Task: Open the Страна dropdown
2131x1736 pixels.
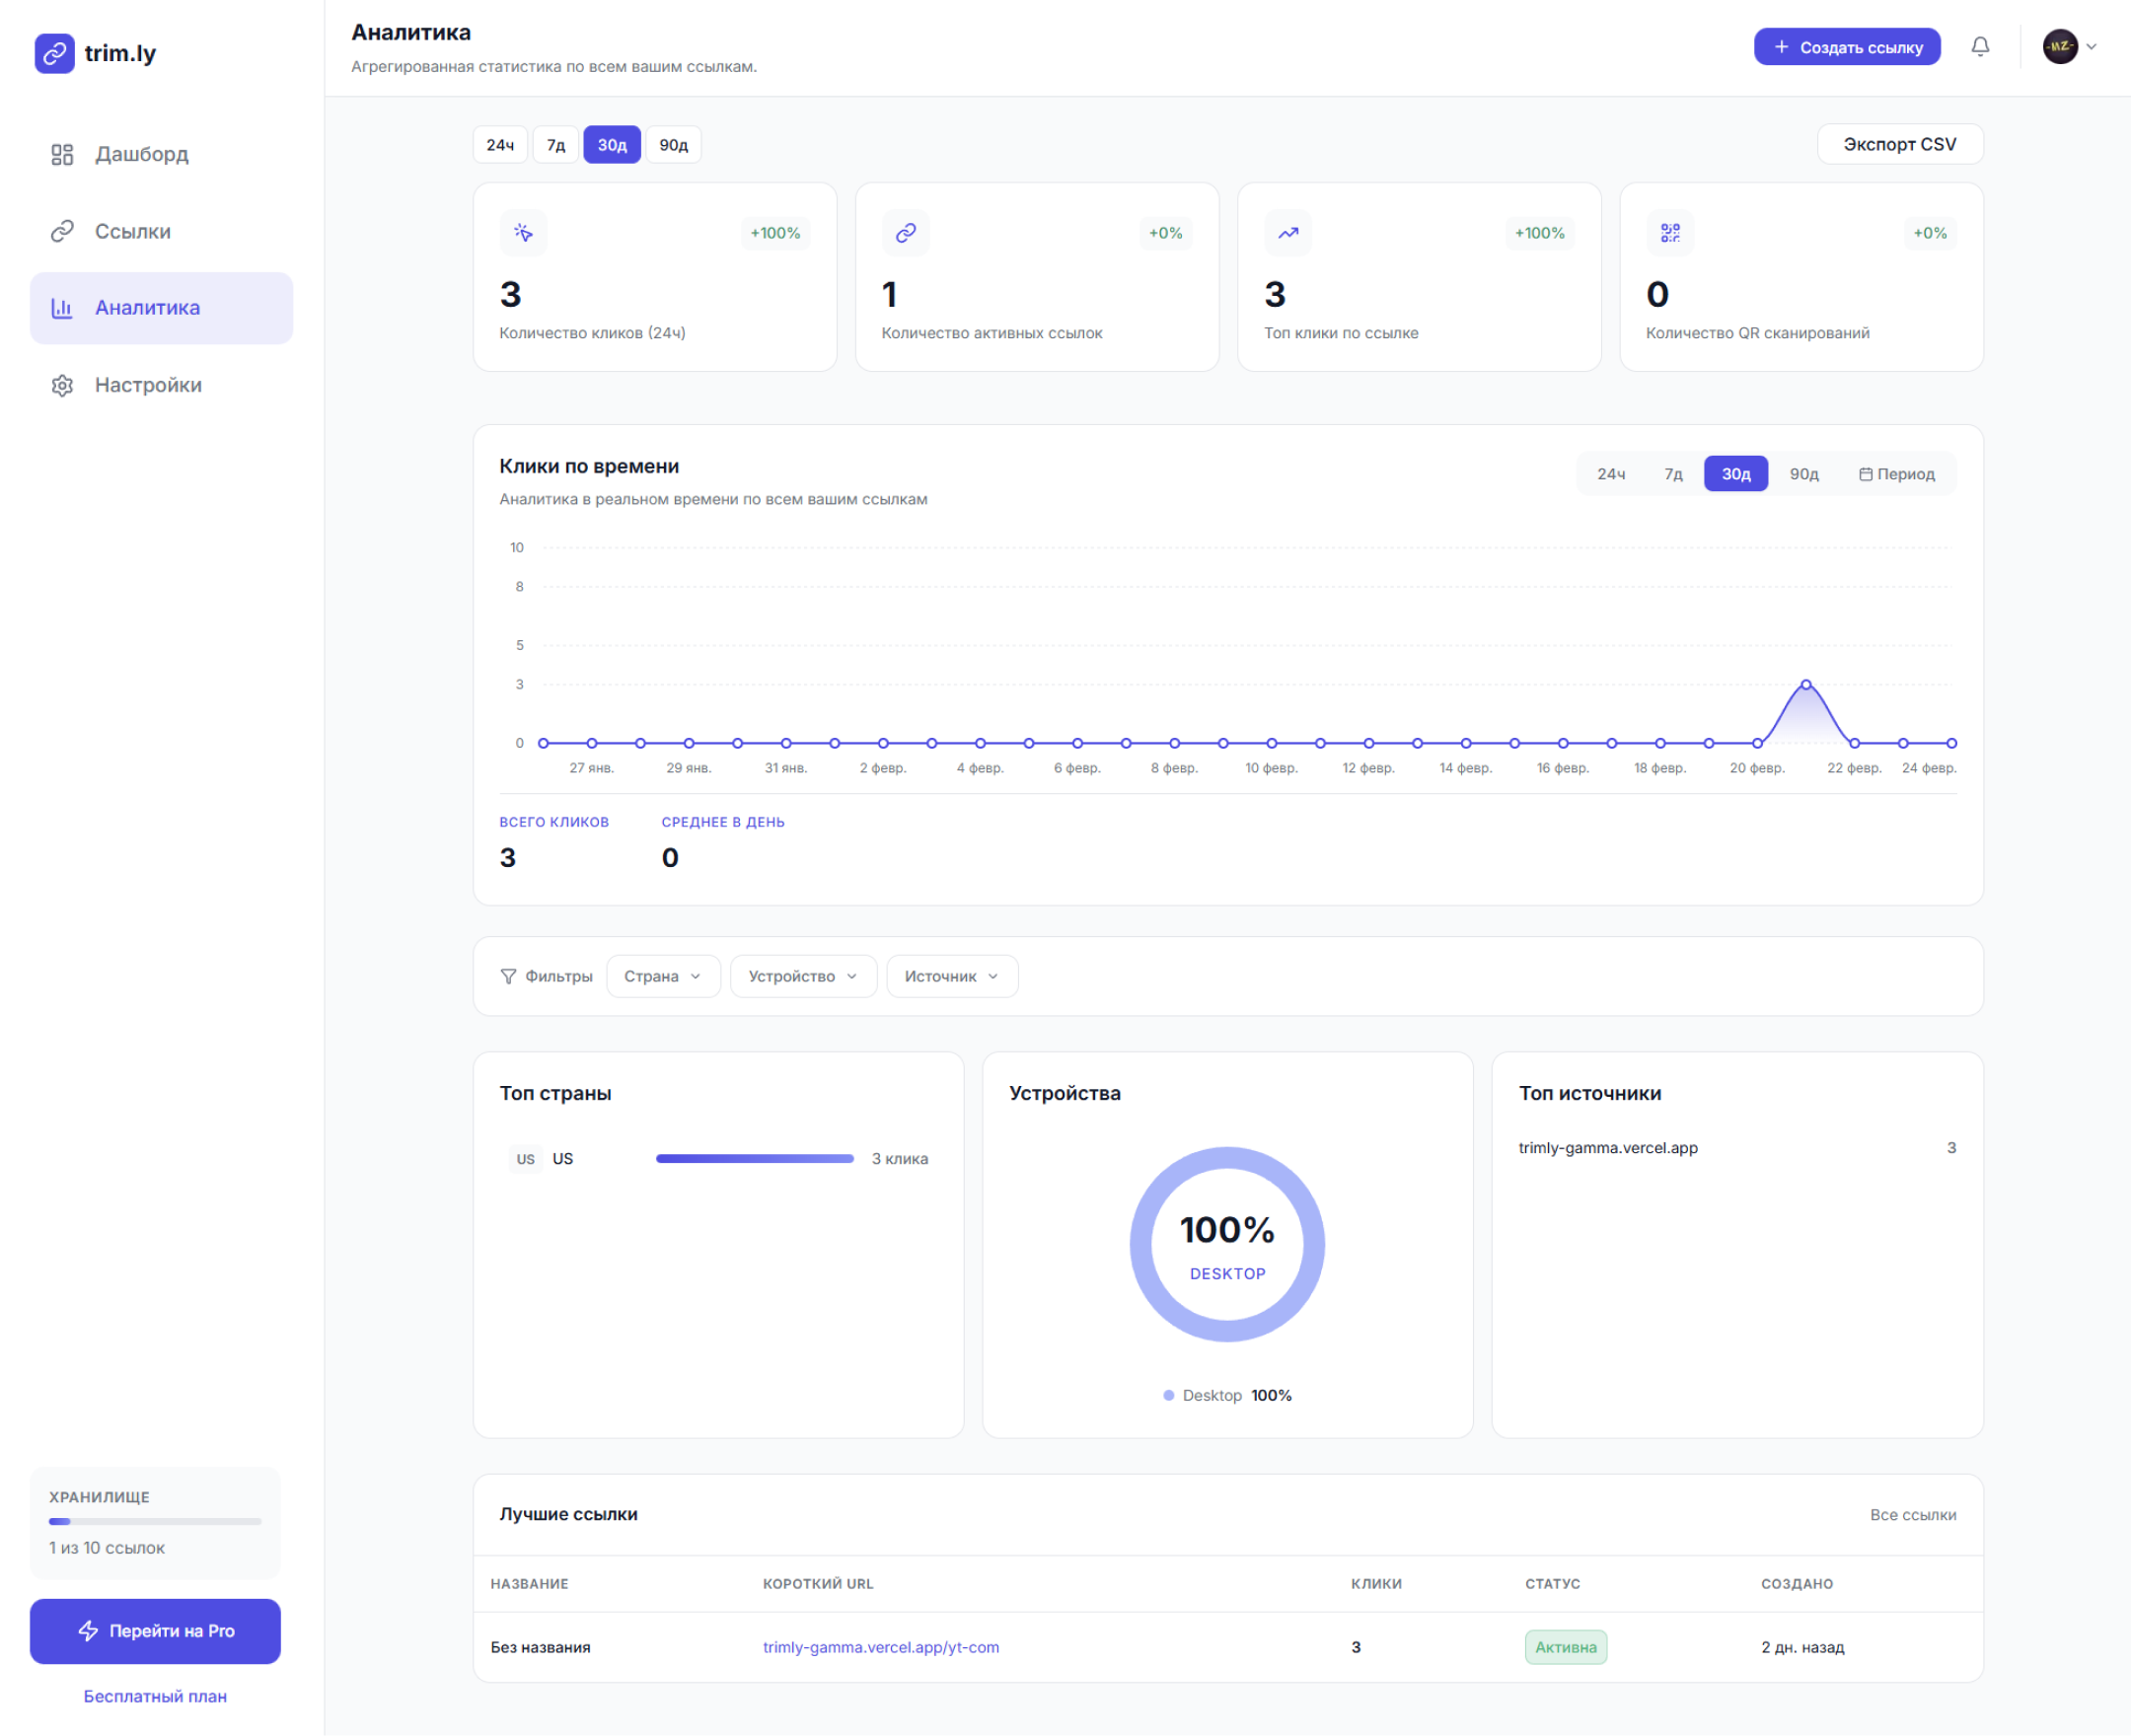Action: tap(663, 976)
